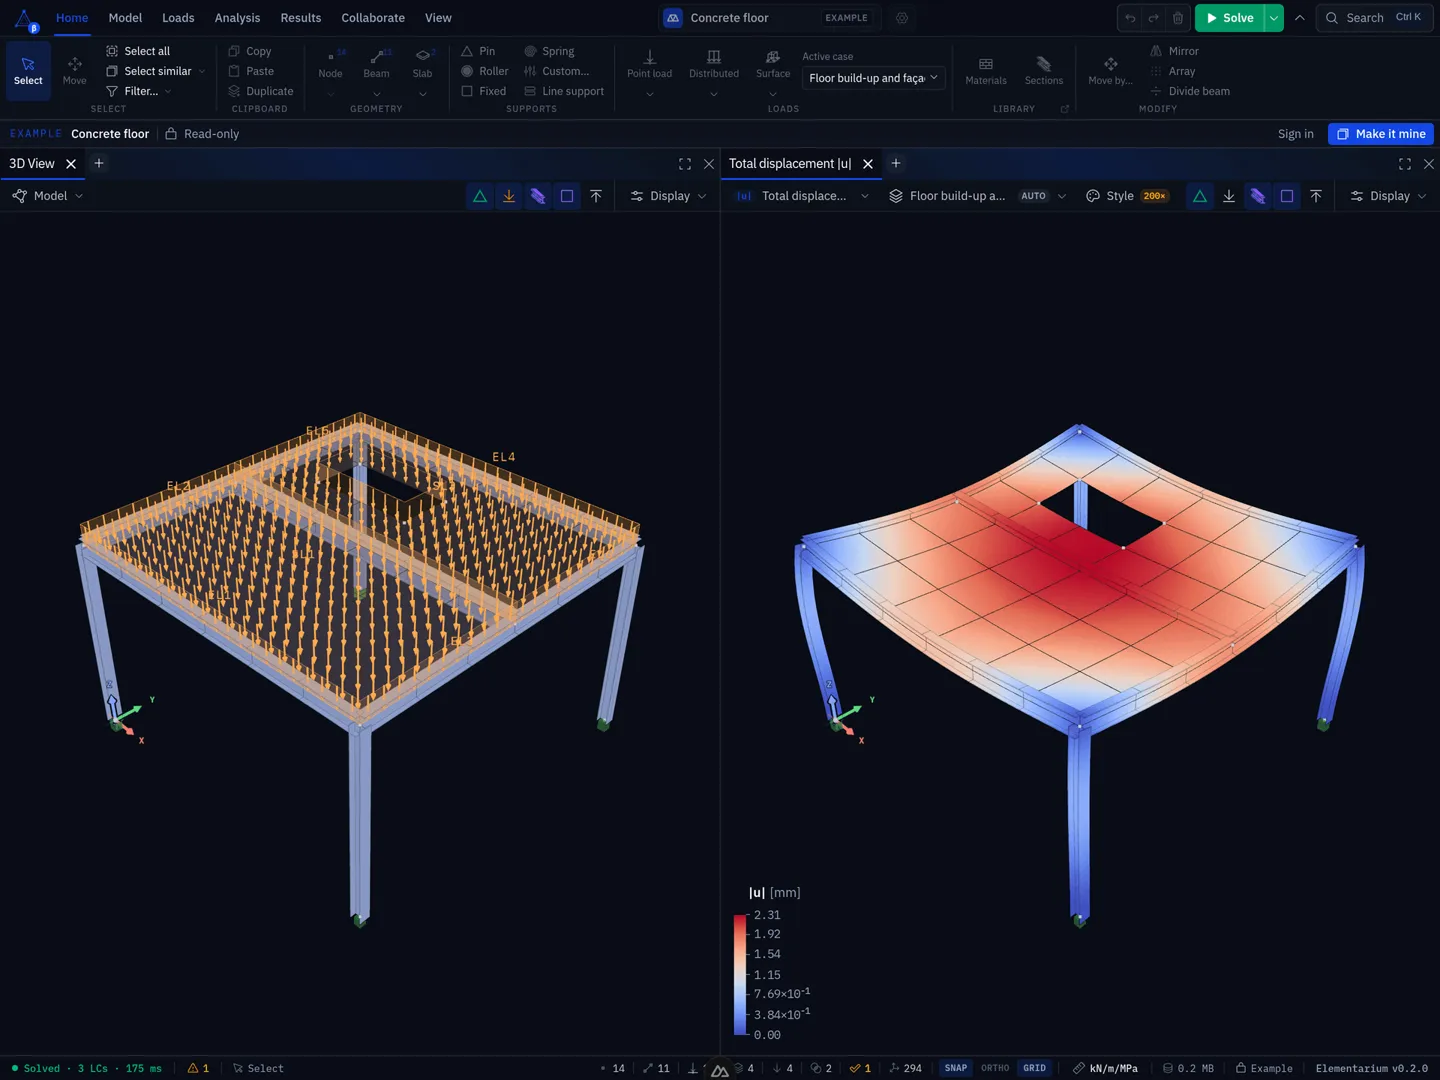This screenshot has width=1440, height=1080.
Task: Add a Spring support
Action: 549,51
